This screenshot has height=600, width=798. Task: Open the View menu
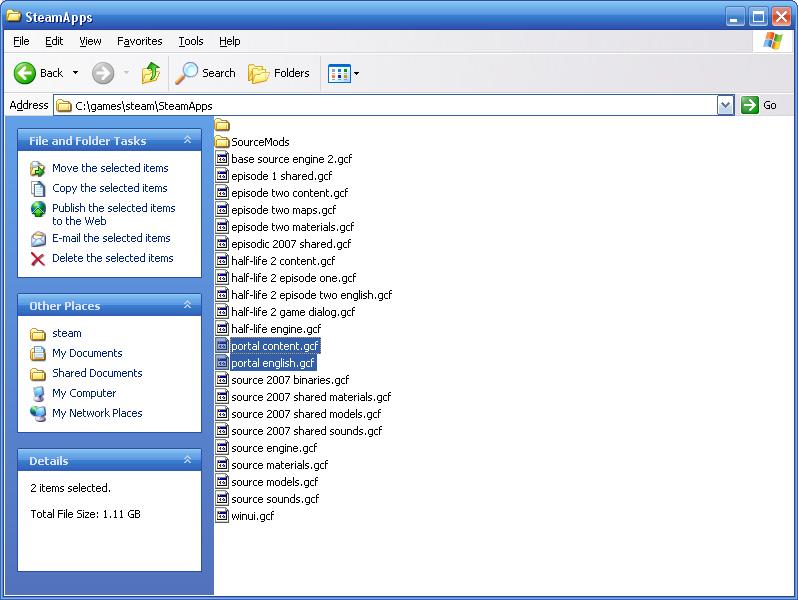(x=90, y=41)
